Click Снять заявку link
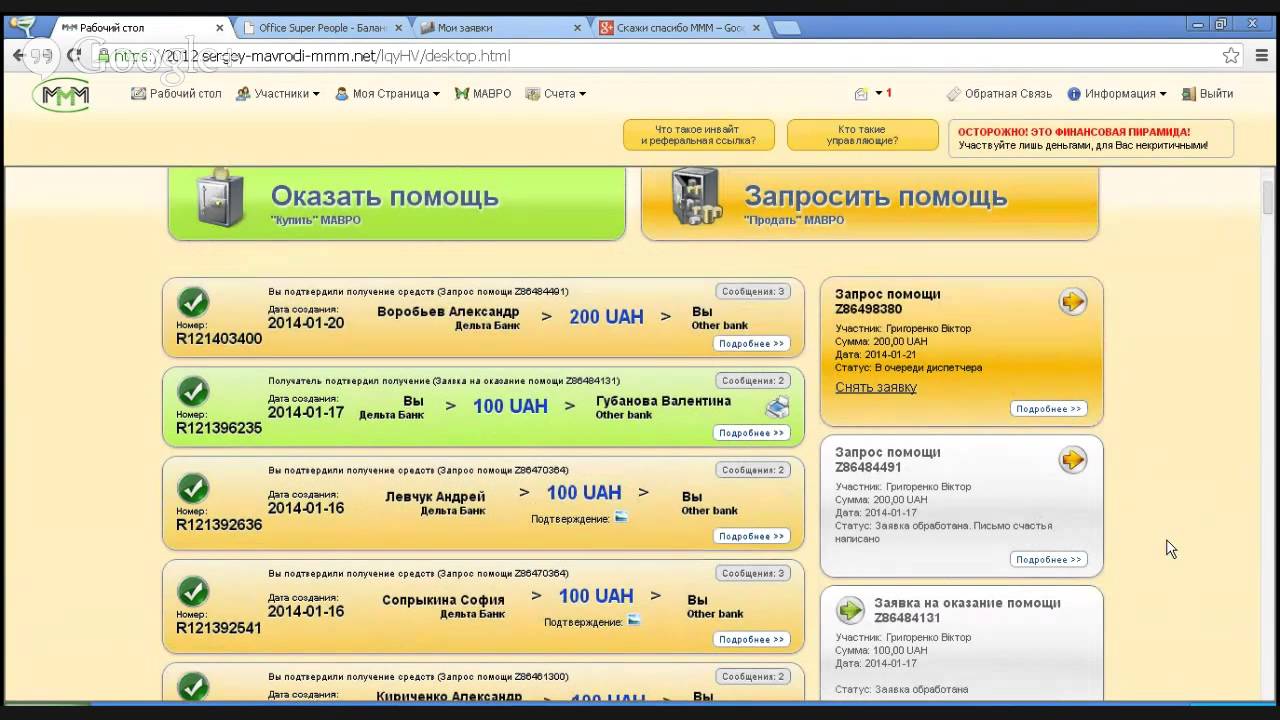Screen dimensions: 1280x720 pyautogui.click(x=876, y=387)
